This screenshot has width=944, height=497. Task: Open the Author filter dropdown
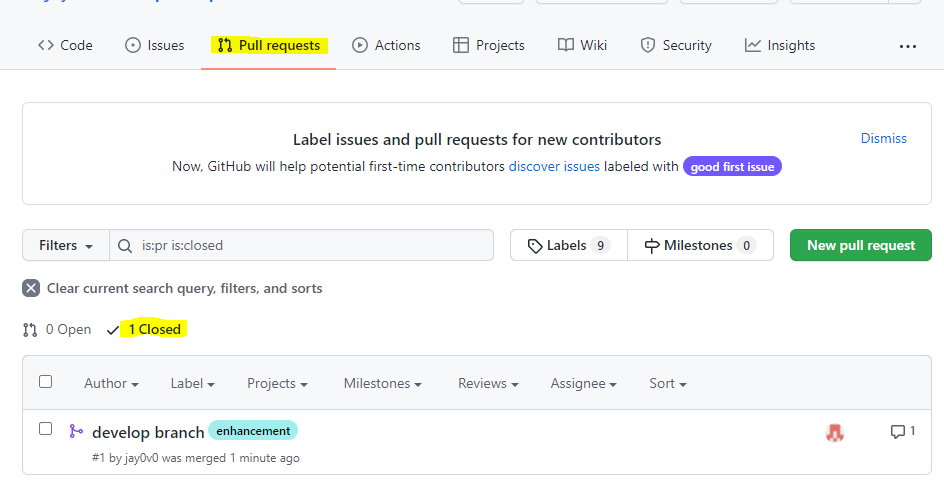(110, 383)
